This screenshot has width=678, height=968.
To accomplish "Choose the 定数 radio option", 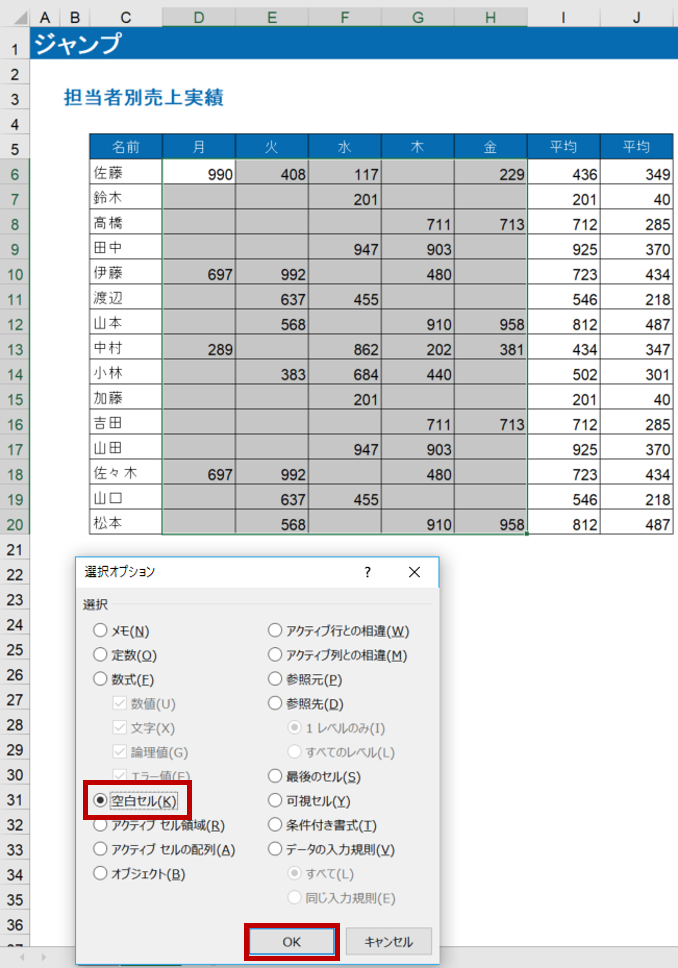I will coord(100,655).
